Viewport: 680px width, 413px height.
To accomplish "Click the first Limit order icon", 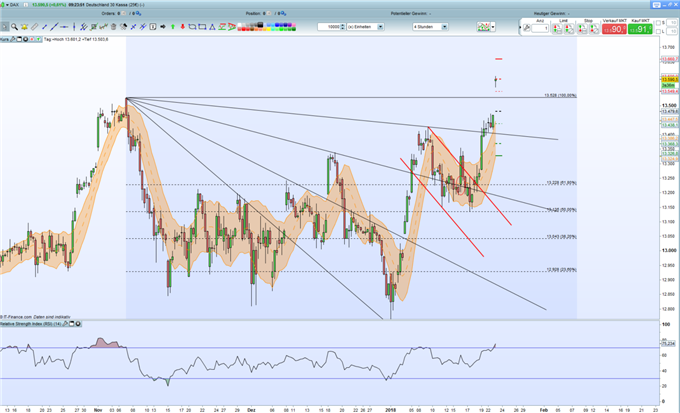I will pos(557,29).
